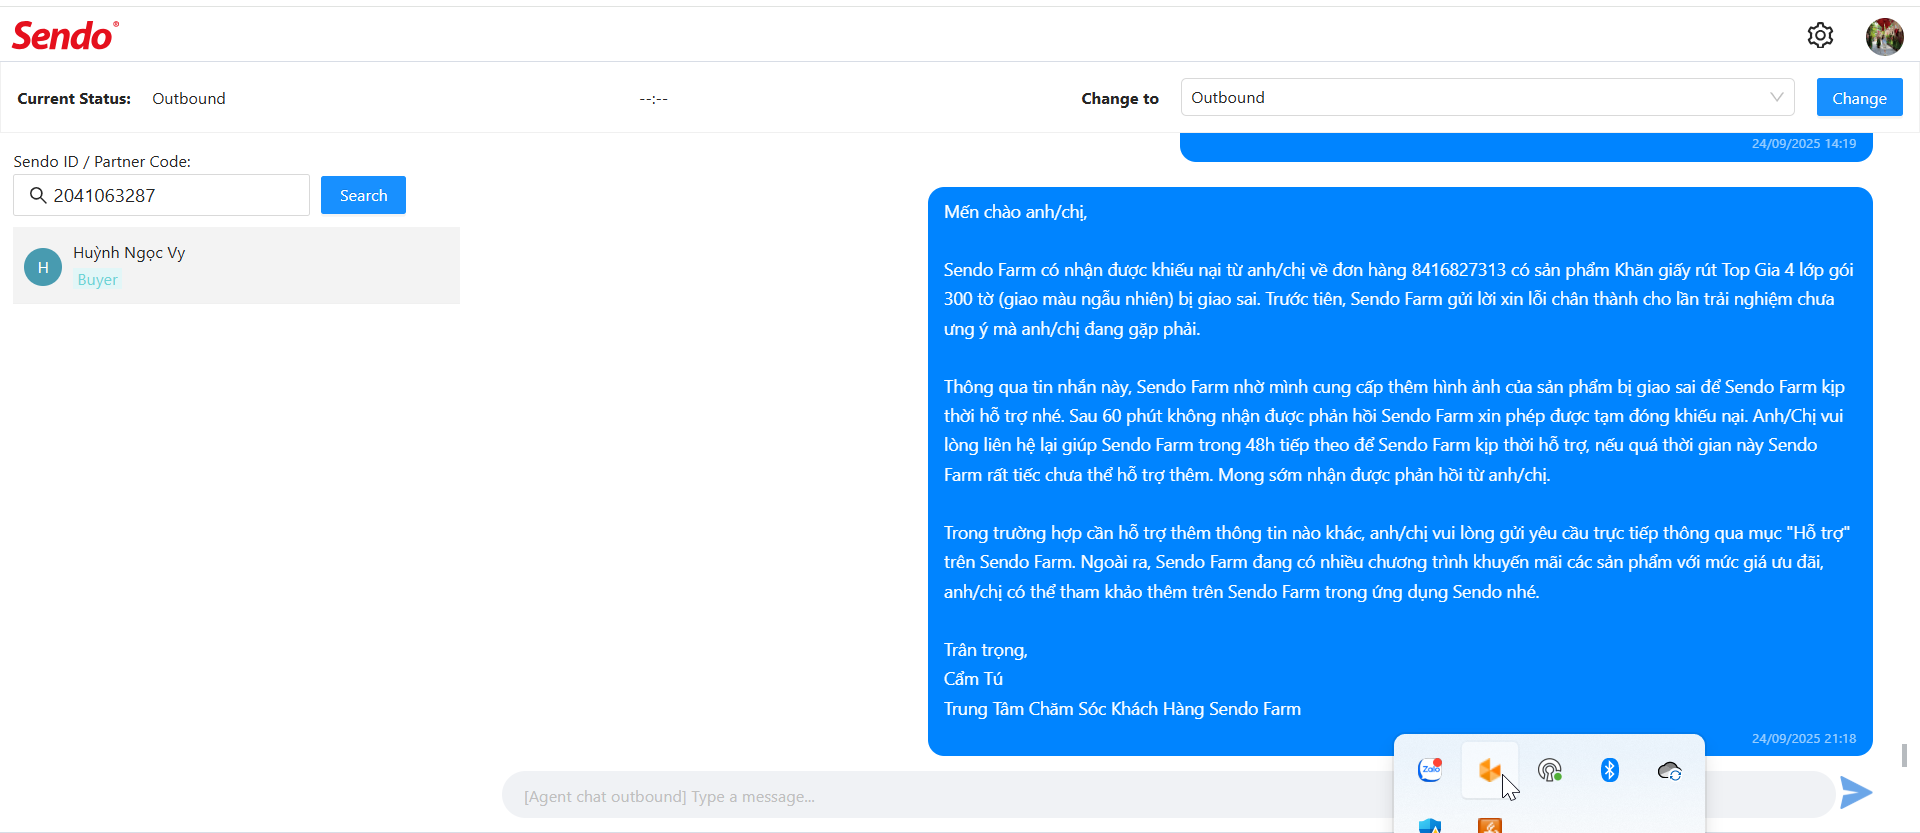Click the Send message arrow icon
1920x833 pixels.
[1856, 793]
